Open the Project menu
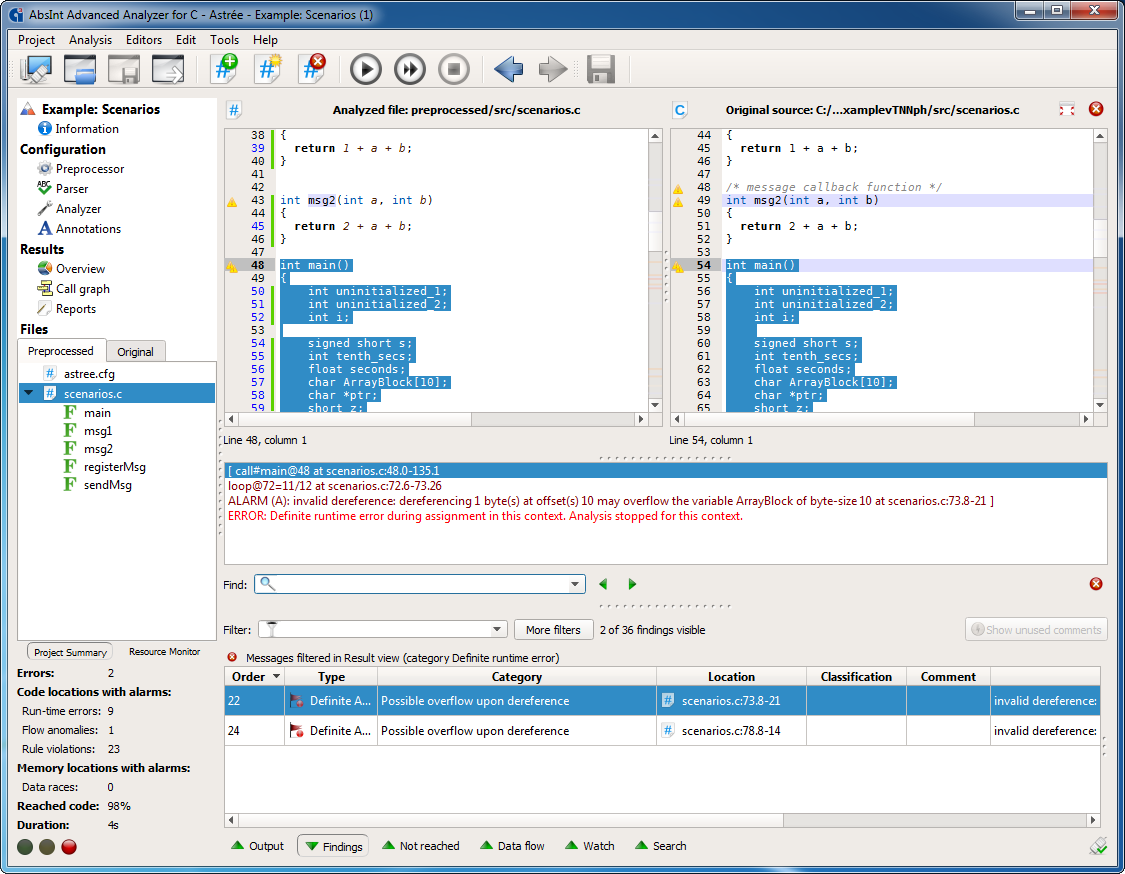Screen dimensions: 1125x874 [36, 40]
